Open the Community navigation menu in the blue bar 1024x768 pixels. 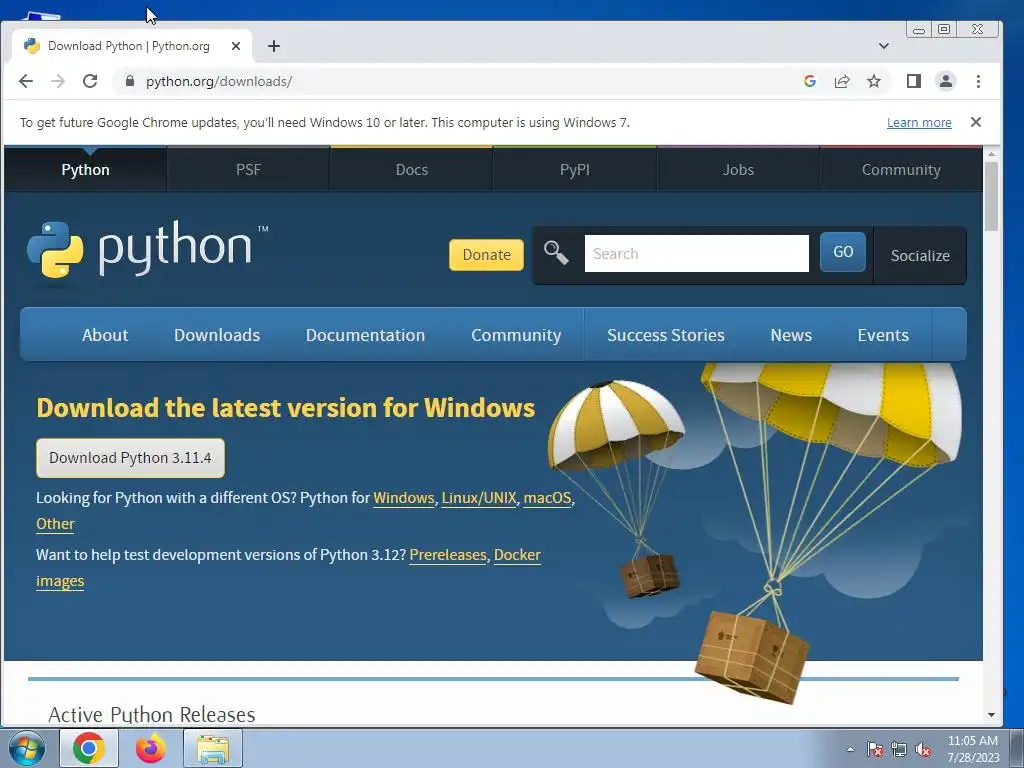516,335
